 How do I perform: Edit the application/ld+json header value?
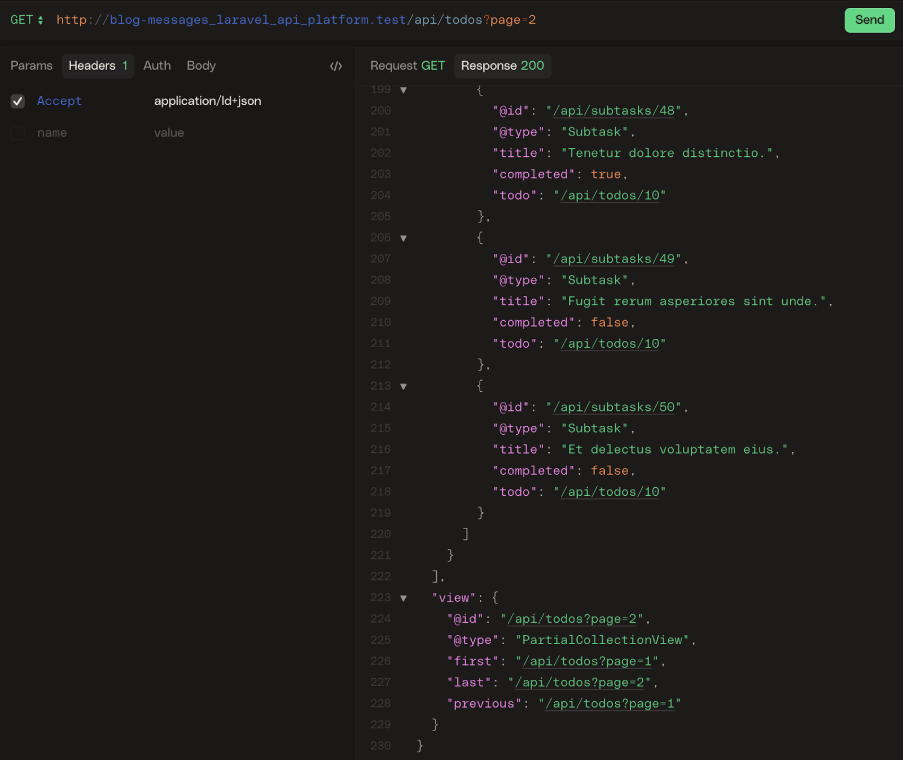(208, 101)
